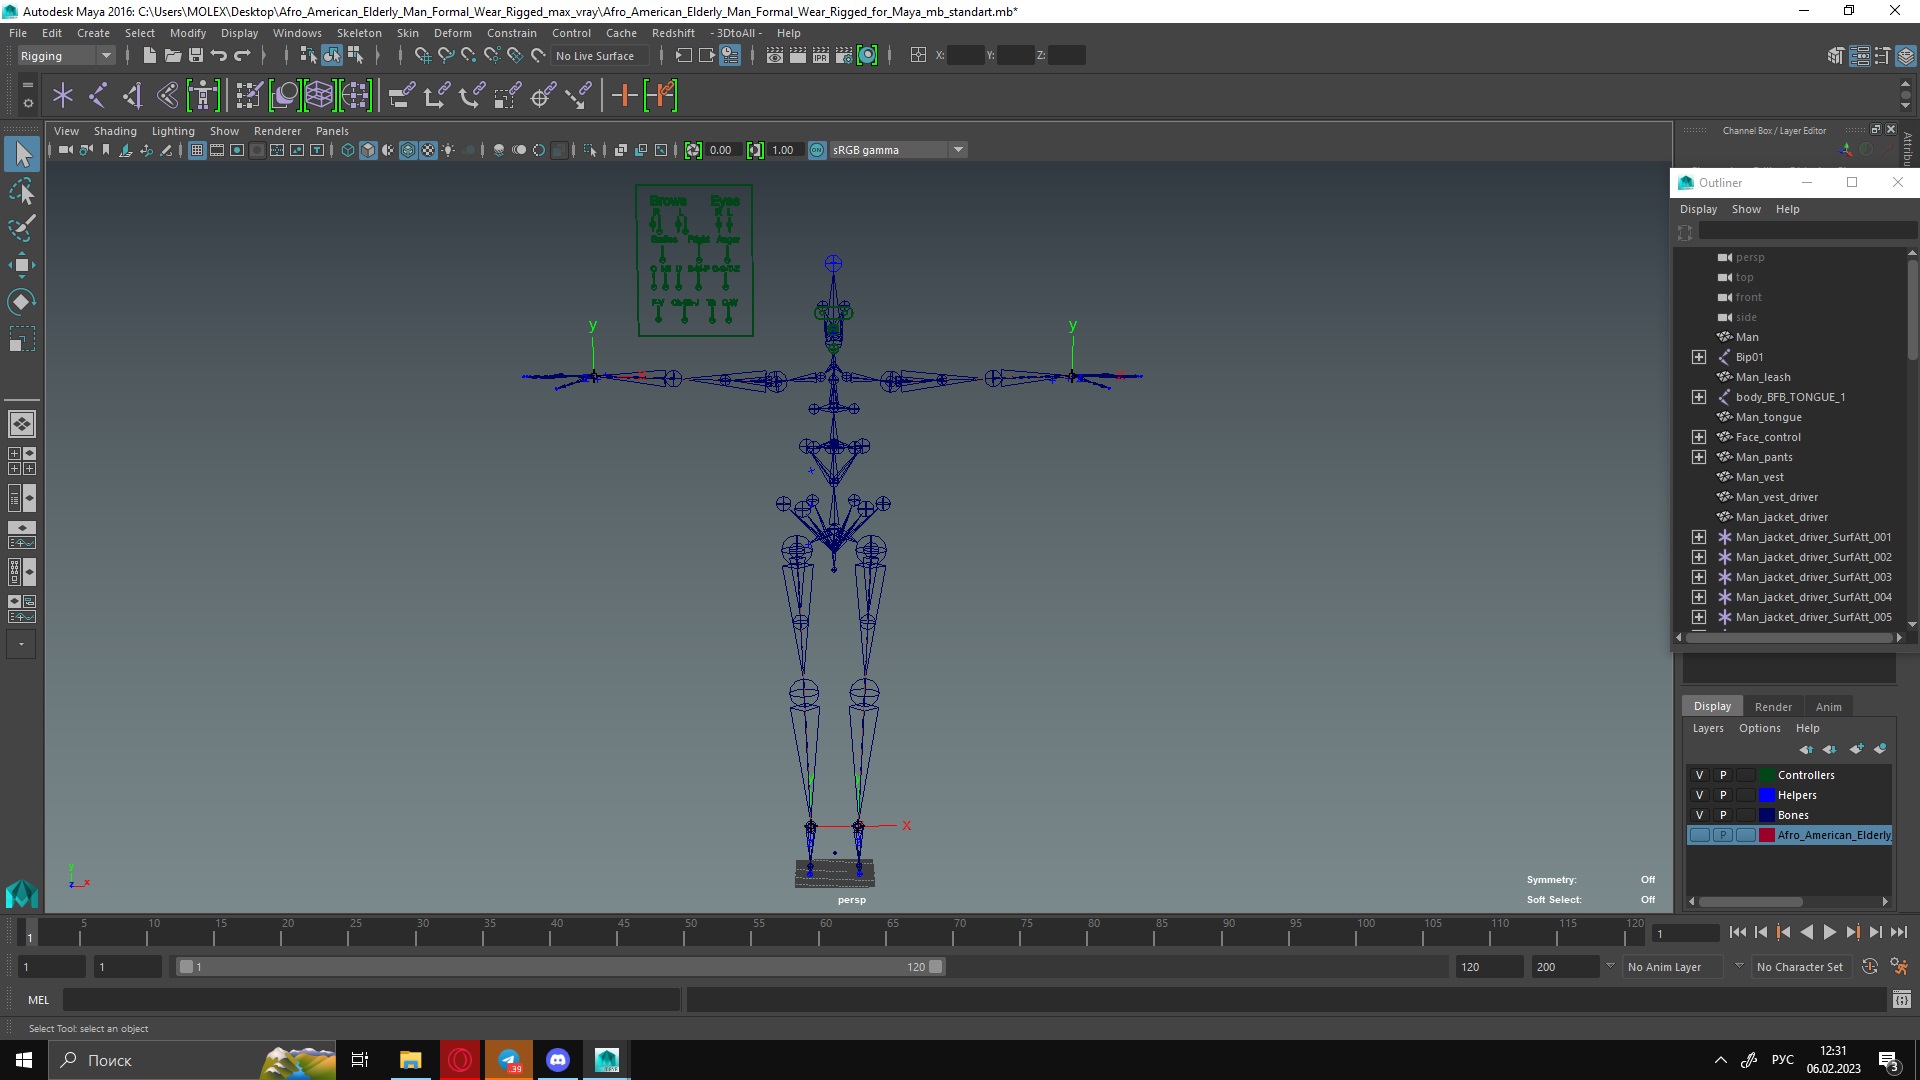Select Man_vest in the Outliner
This screenshot has height=1080, width=1920.
1759,477
